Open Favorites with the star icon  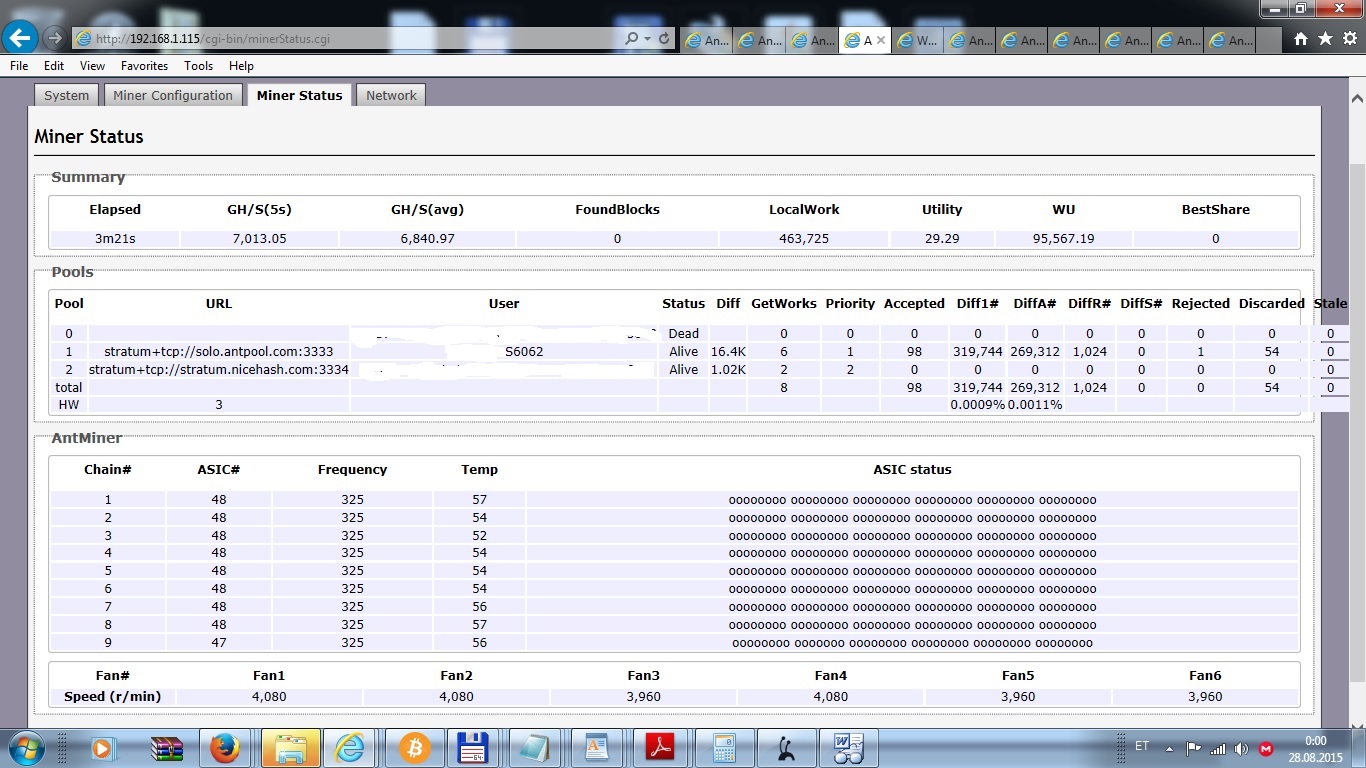(x=1325, y=39)
